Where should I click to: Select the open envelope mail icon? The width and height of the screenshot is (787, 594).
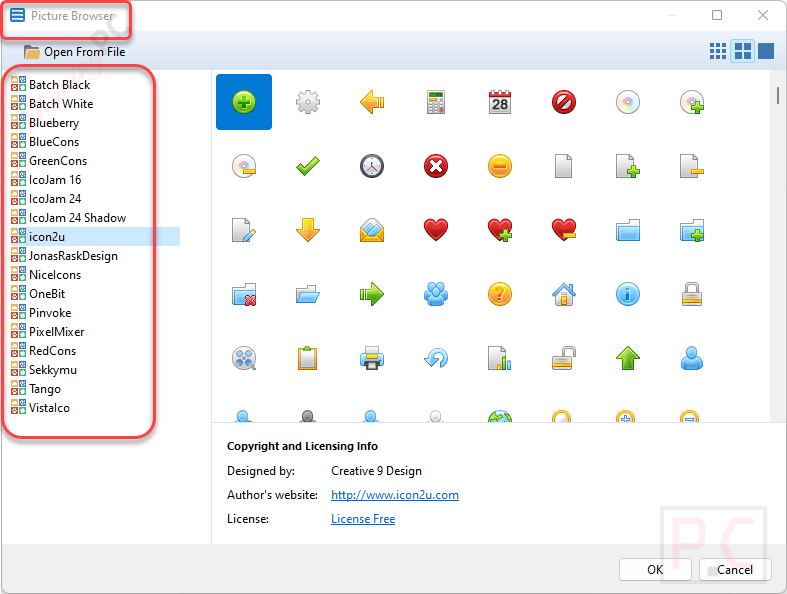pos(372,230)
